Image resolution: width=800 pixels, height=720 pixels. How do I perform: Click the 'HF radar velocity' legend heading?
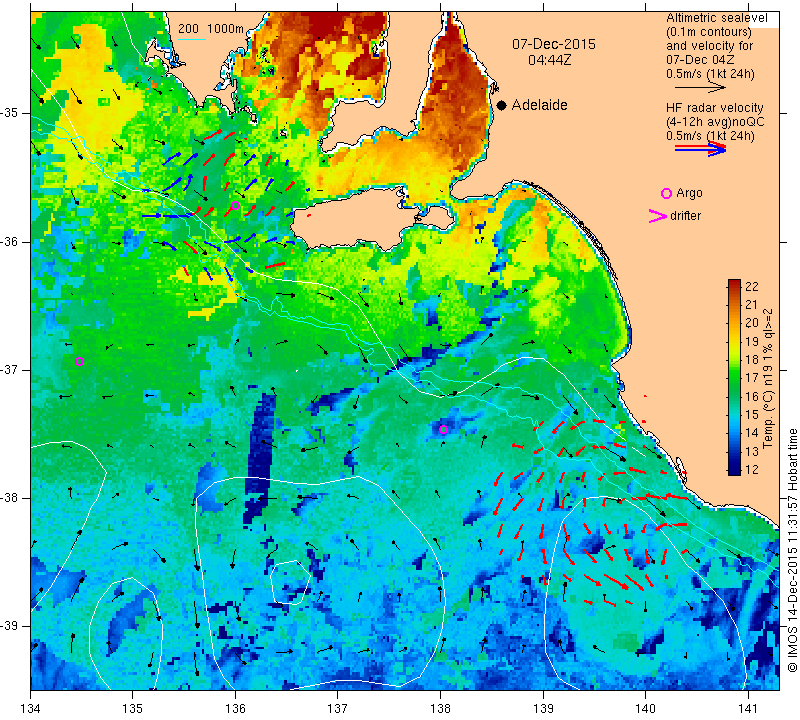(715, 108)
